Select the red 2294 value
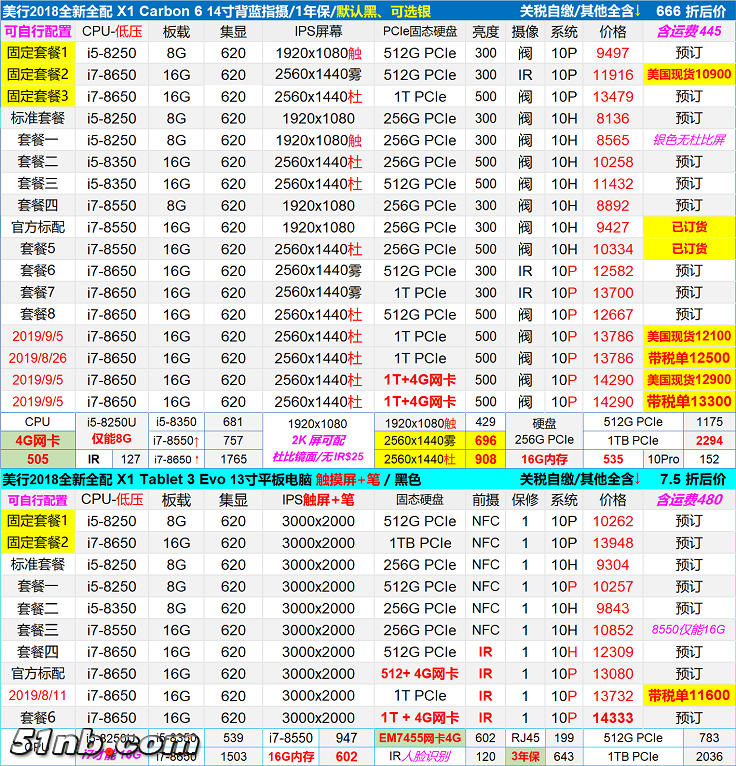The height and width of the screenshot is (766, 736). (x=709, y=441)
